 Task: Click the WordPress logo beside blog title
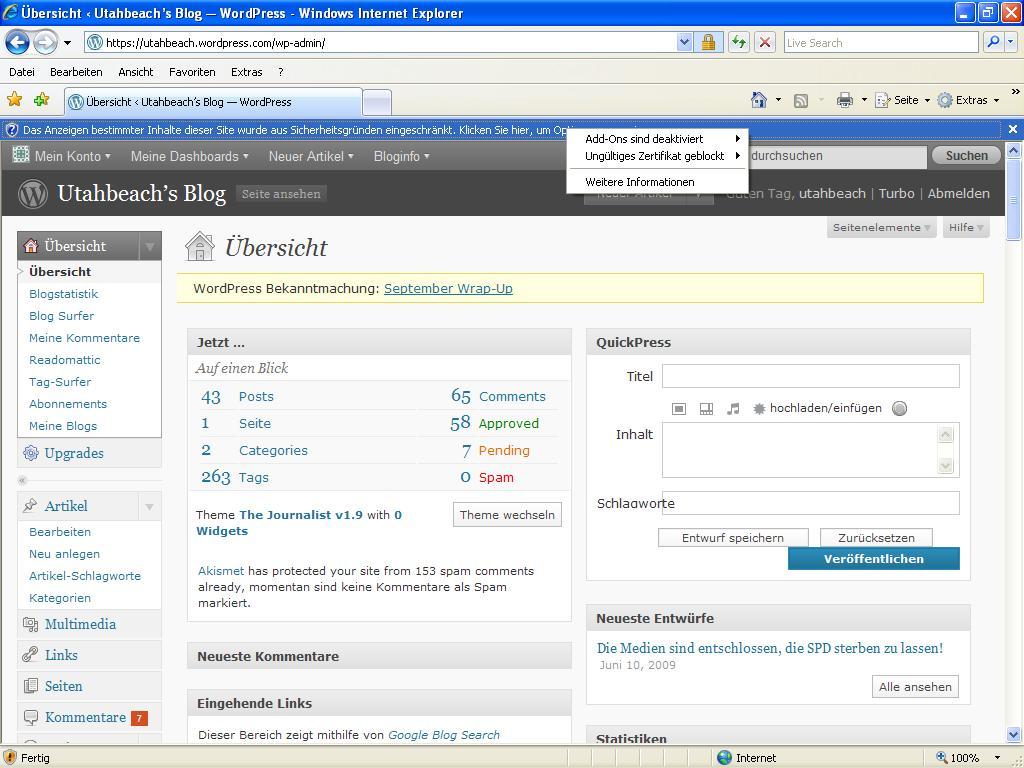pyautogui.click(x=33, y=194)
